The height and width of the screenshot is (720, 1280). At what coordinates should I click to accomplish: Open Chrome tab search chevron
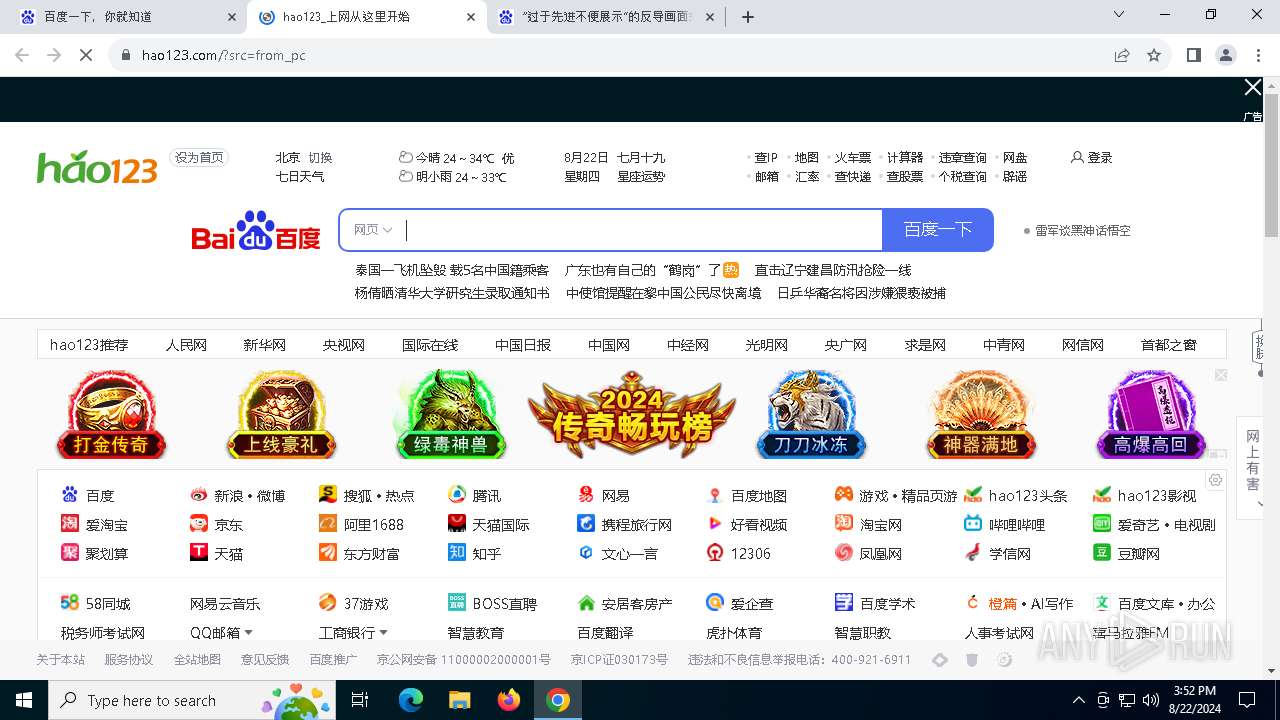click(1119, 15)
